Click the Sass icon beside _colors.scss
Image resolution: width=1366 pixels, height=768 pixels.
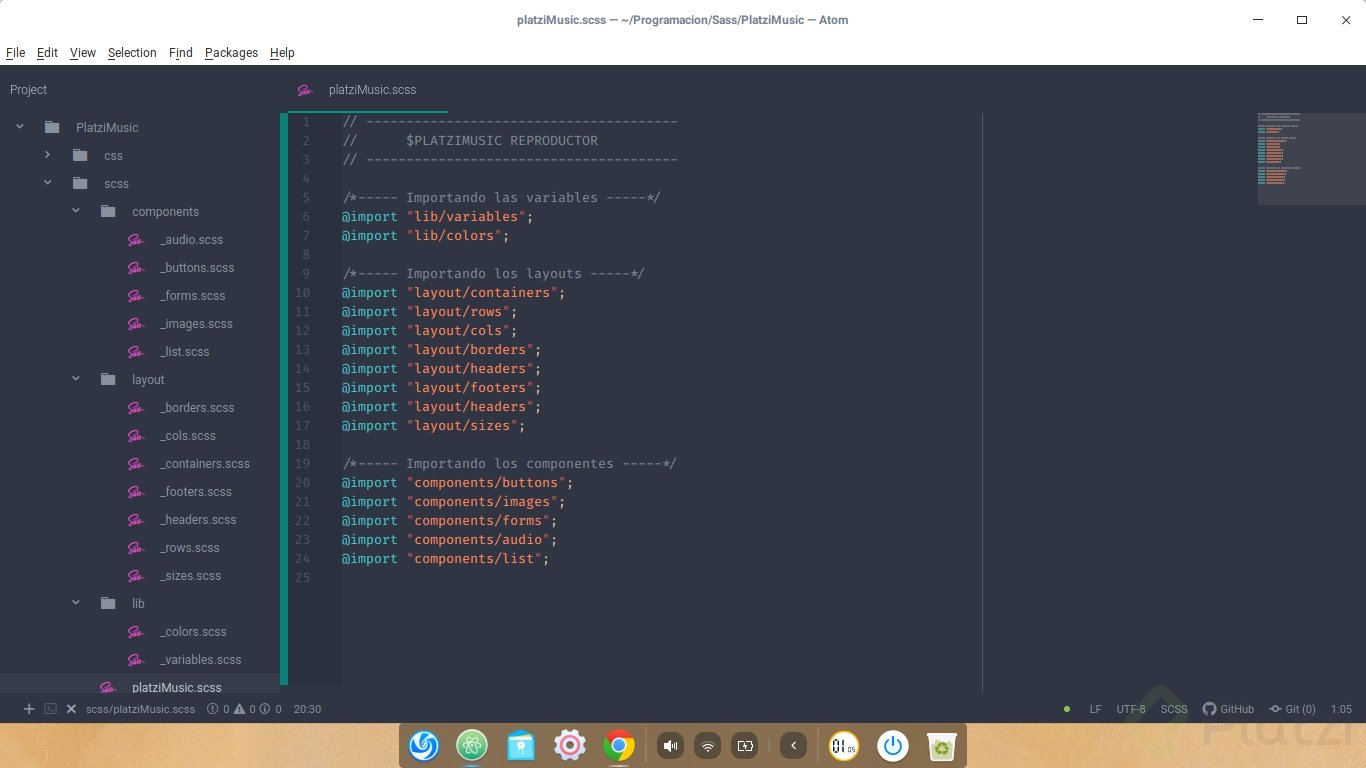click(x=136, y=631)
